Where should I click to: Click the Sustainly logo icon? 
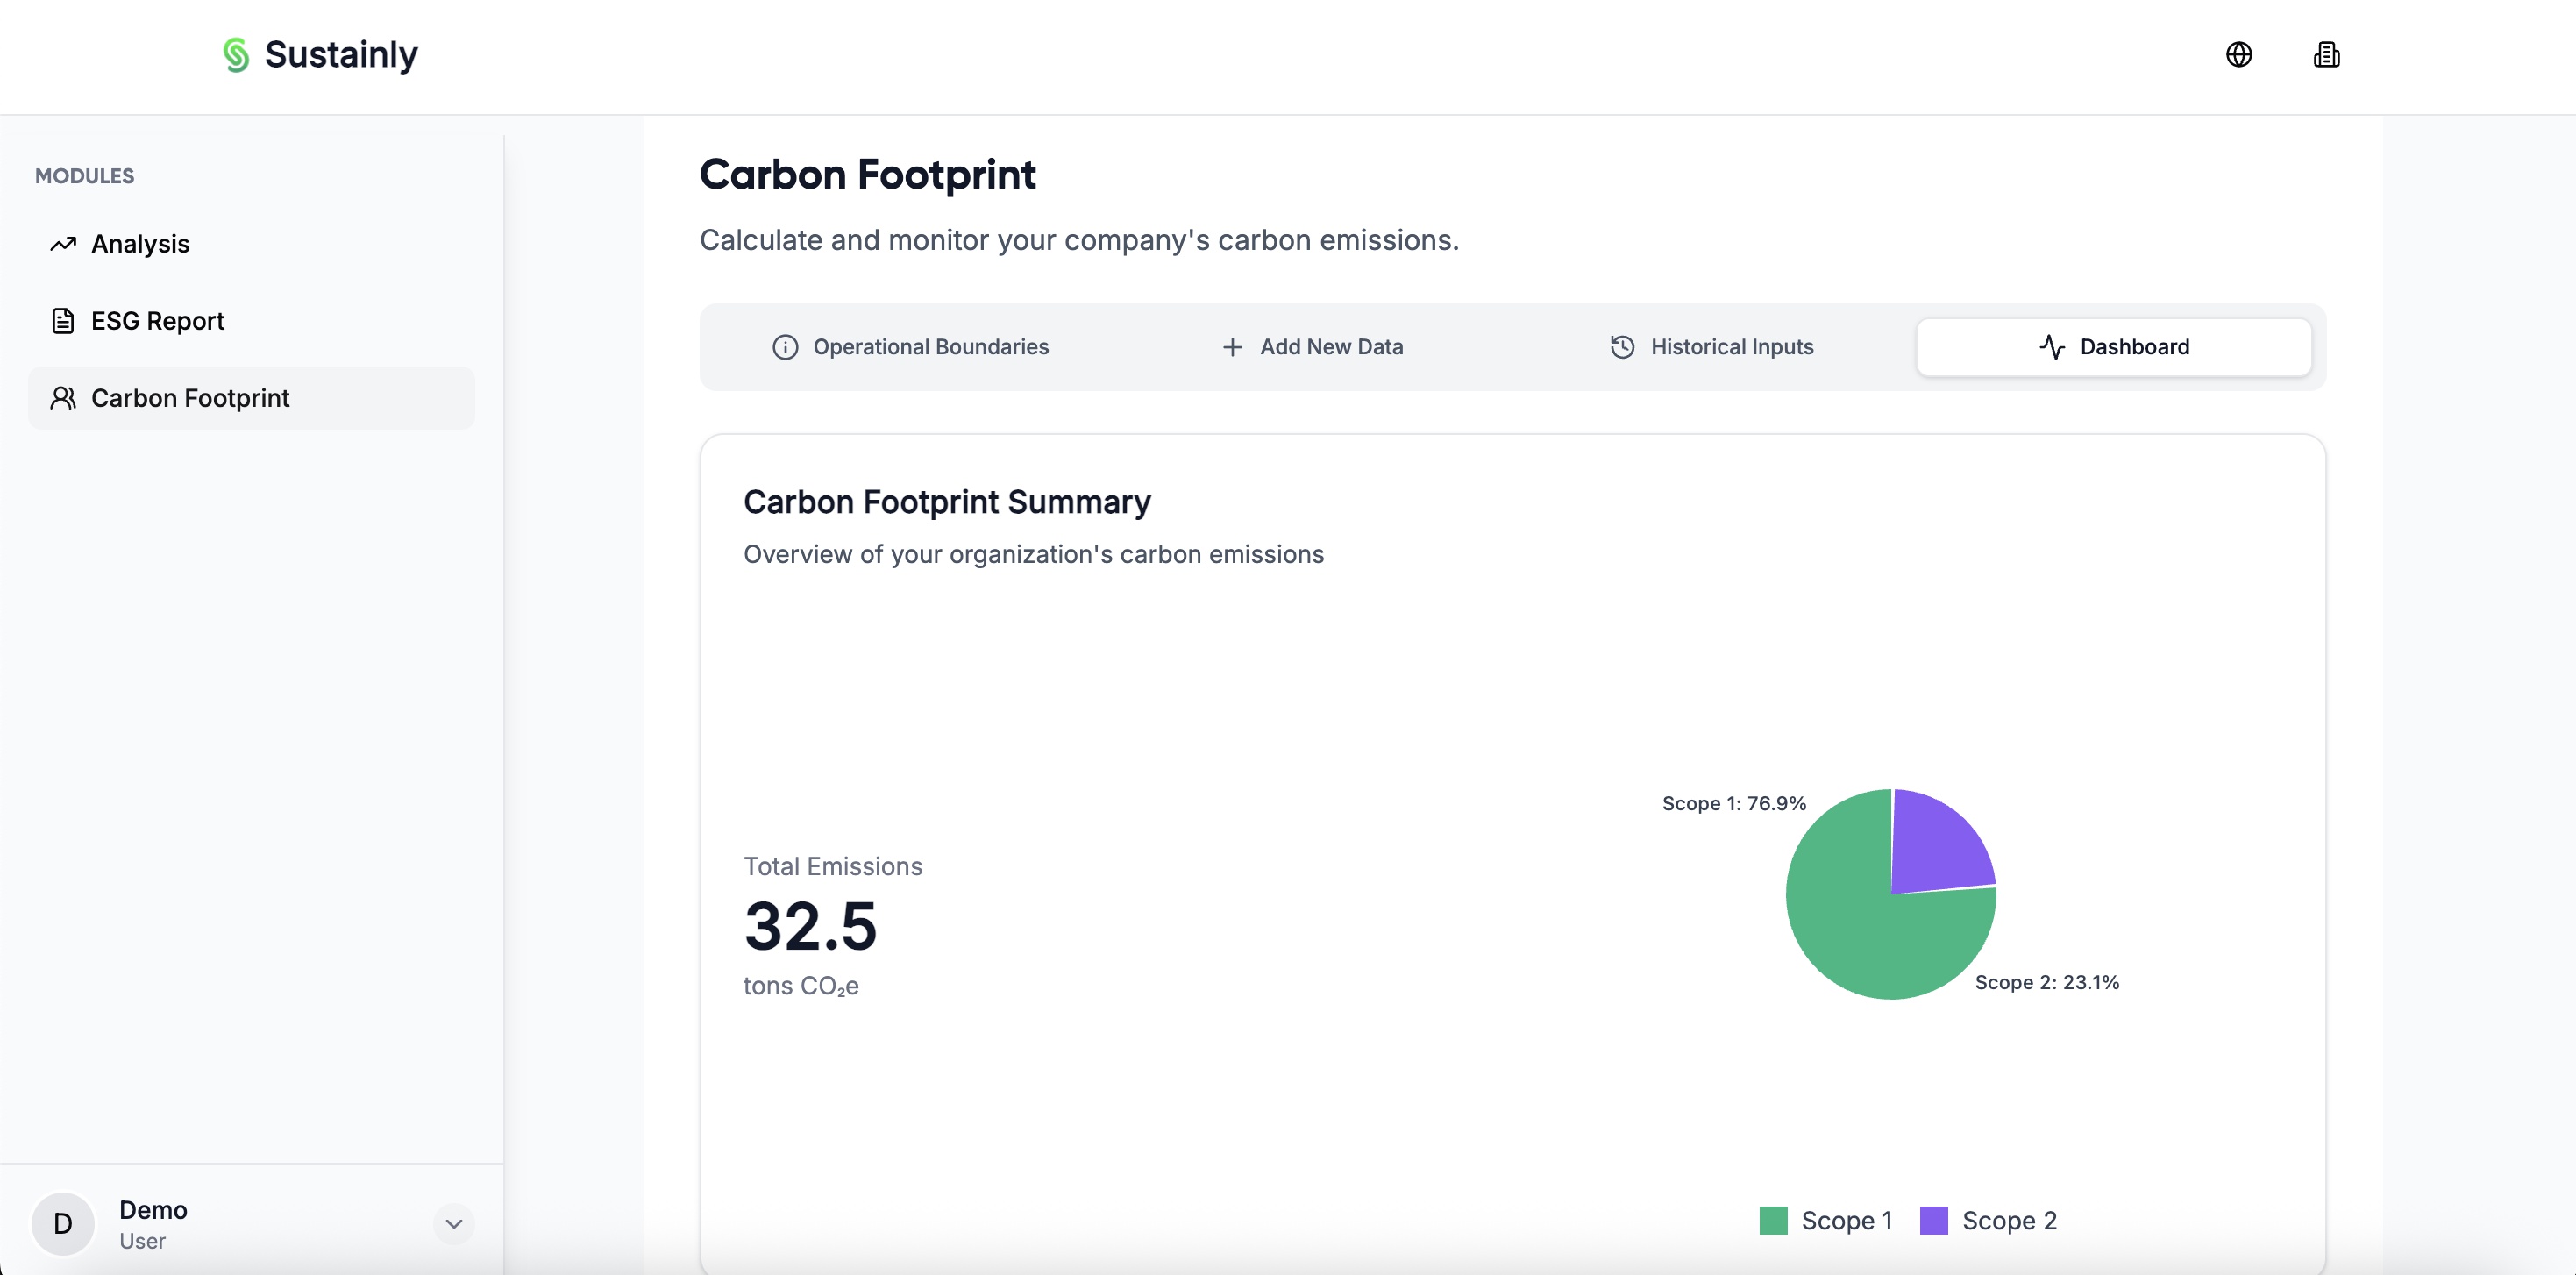coord(236,55)
